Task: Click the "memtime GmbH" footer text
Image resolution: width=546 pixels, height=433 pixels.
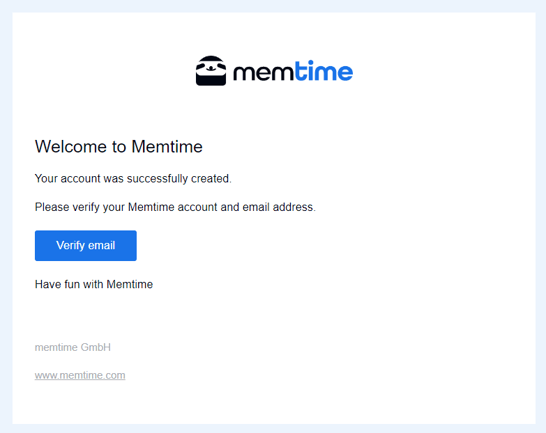Action: [x=73, y=347]
